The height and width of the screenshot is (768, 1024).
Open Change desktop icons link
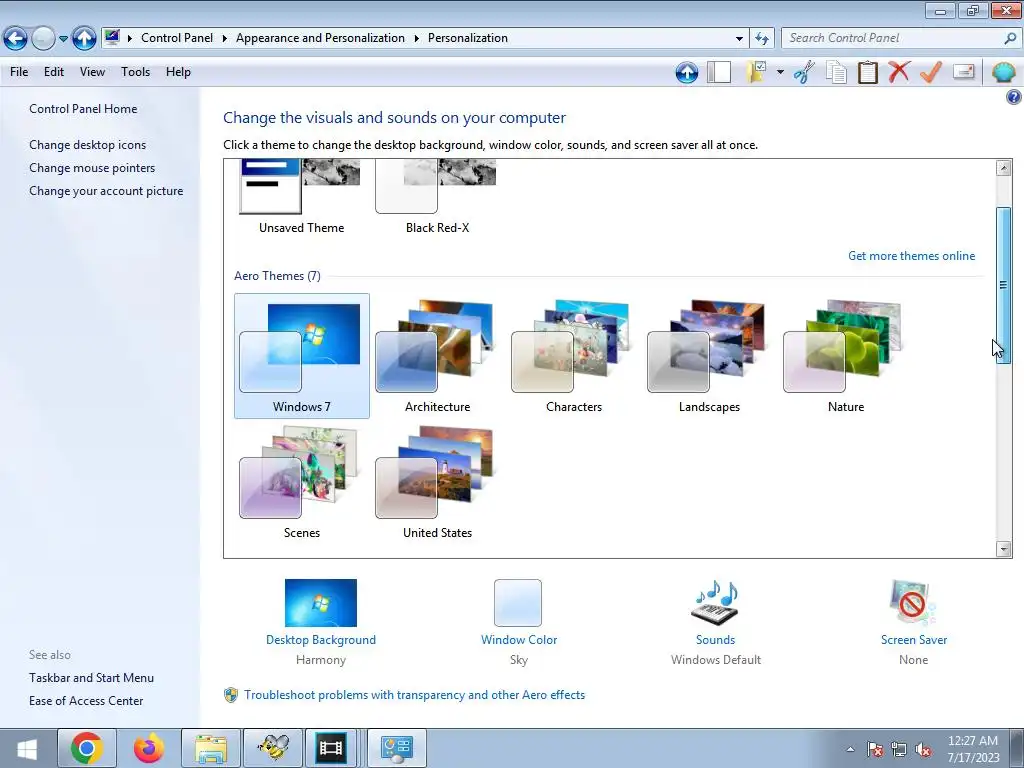point(88,145)
